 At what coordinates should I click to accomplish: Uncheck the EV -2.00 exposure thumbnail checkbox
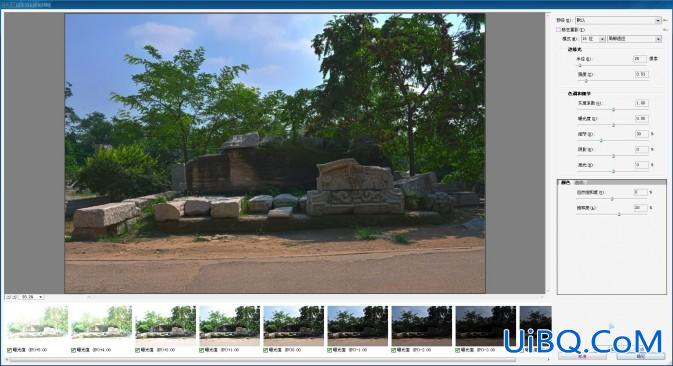coord(394,350)
